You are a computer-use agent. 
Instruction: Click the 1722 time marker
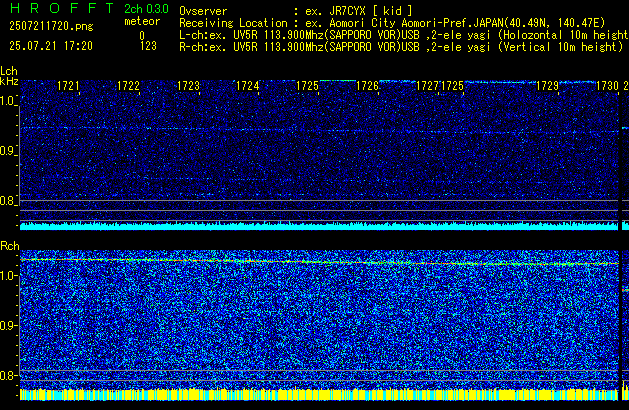[x=128, y=86]
